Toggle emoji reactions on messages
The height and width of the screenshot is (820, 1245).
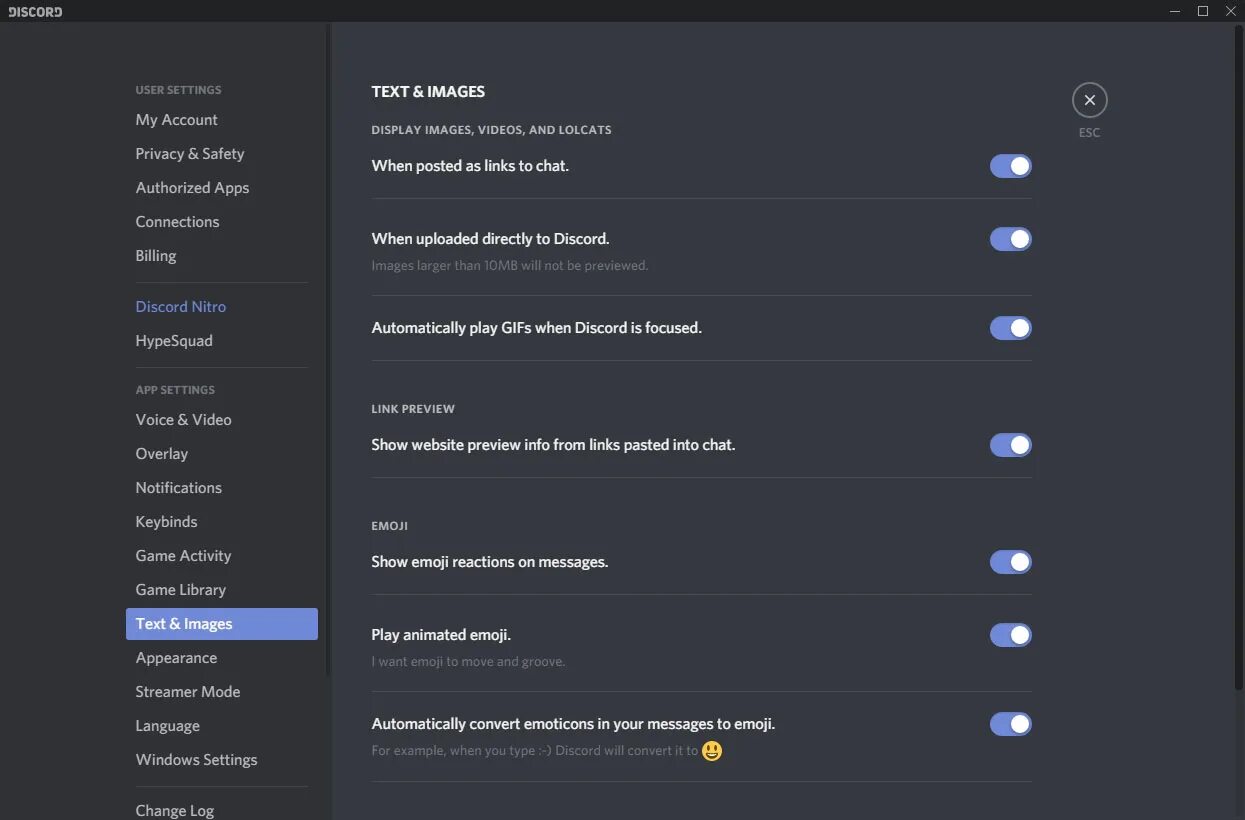1010,562
